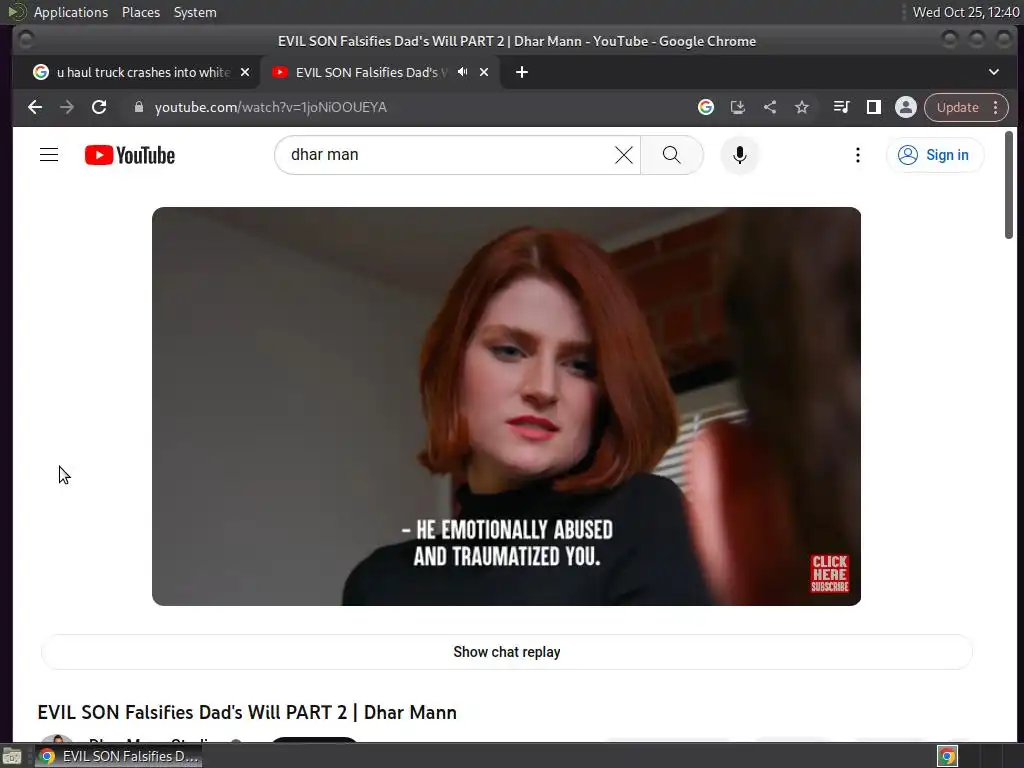Click the show desktop icon in bottom panel
Screen dimensions: 1024x768
pos(12,757)
